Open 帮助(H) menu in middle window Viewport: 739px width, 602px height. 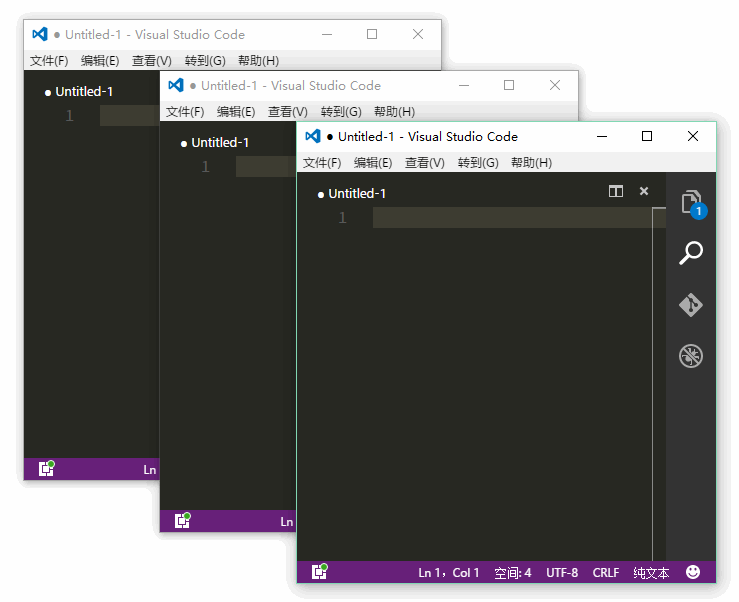[394, 112]
